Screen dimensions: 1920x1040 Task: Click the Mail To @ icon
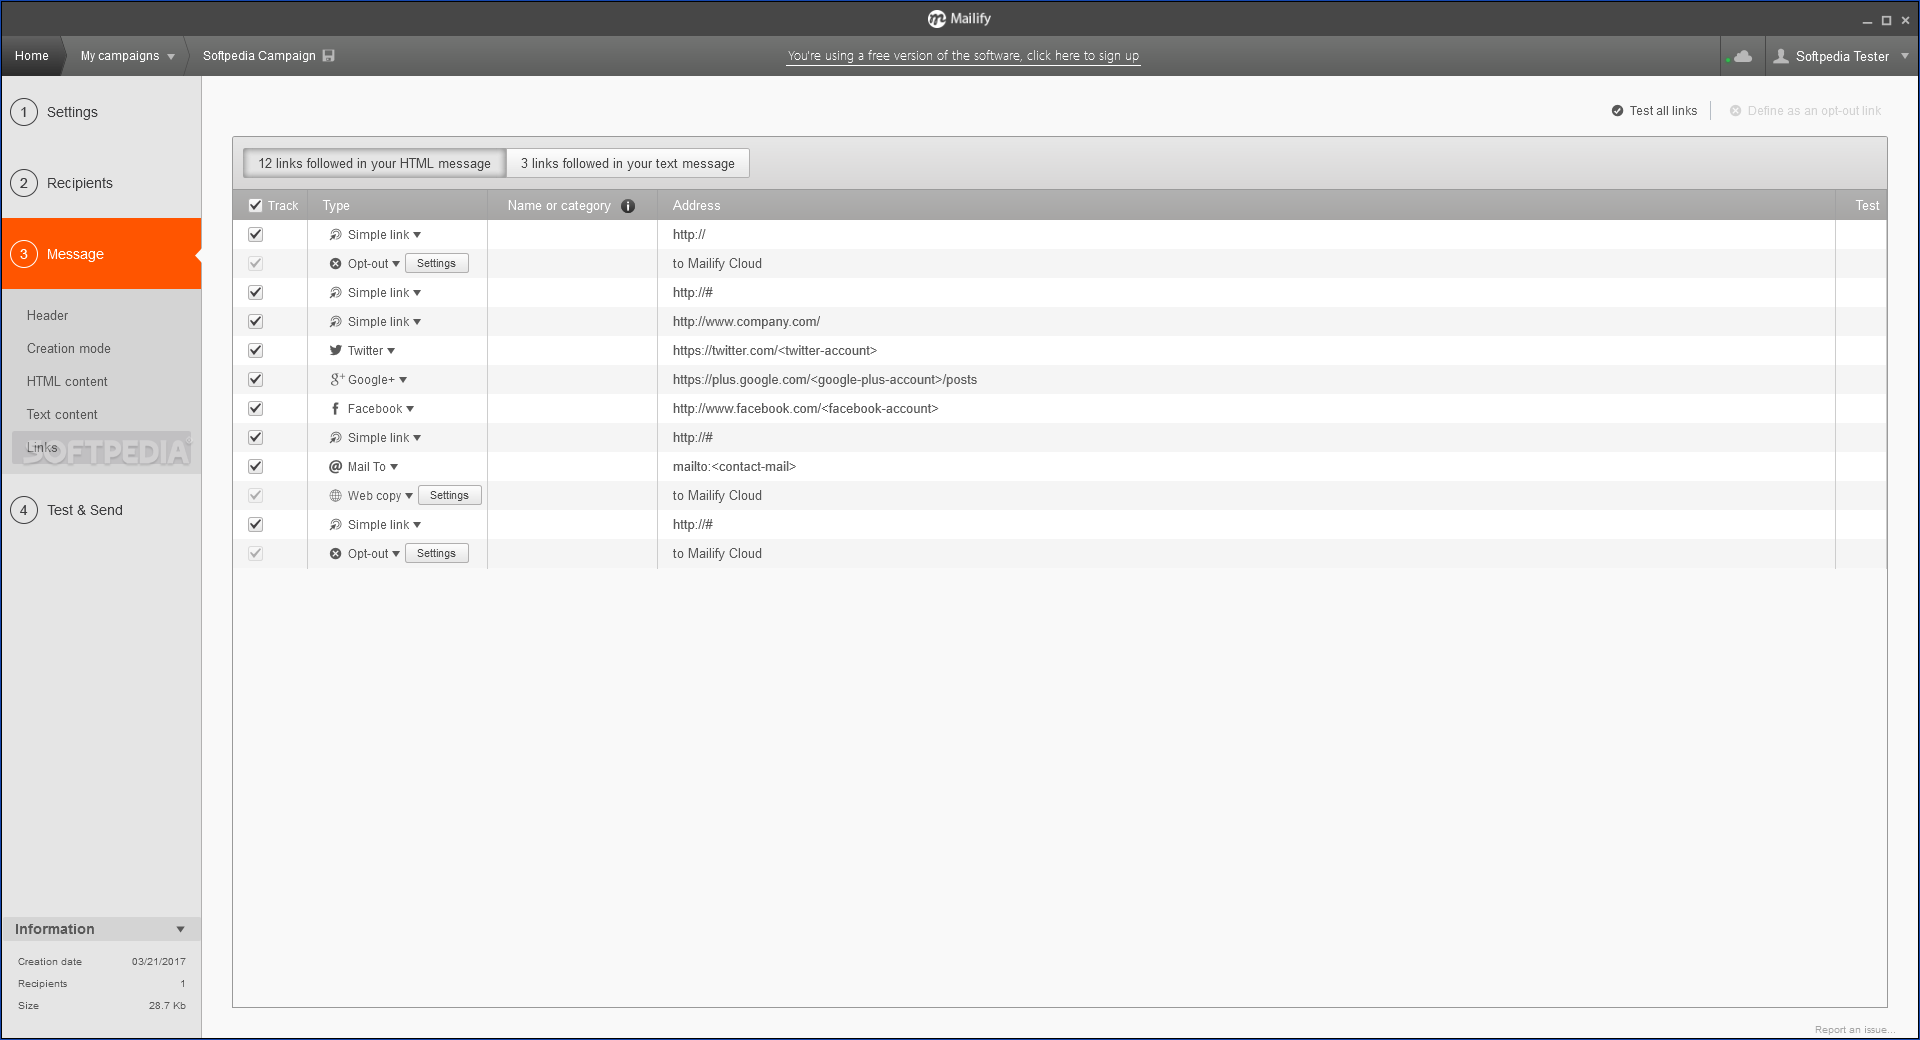336,467
